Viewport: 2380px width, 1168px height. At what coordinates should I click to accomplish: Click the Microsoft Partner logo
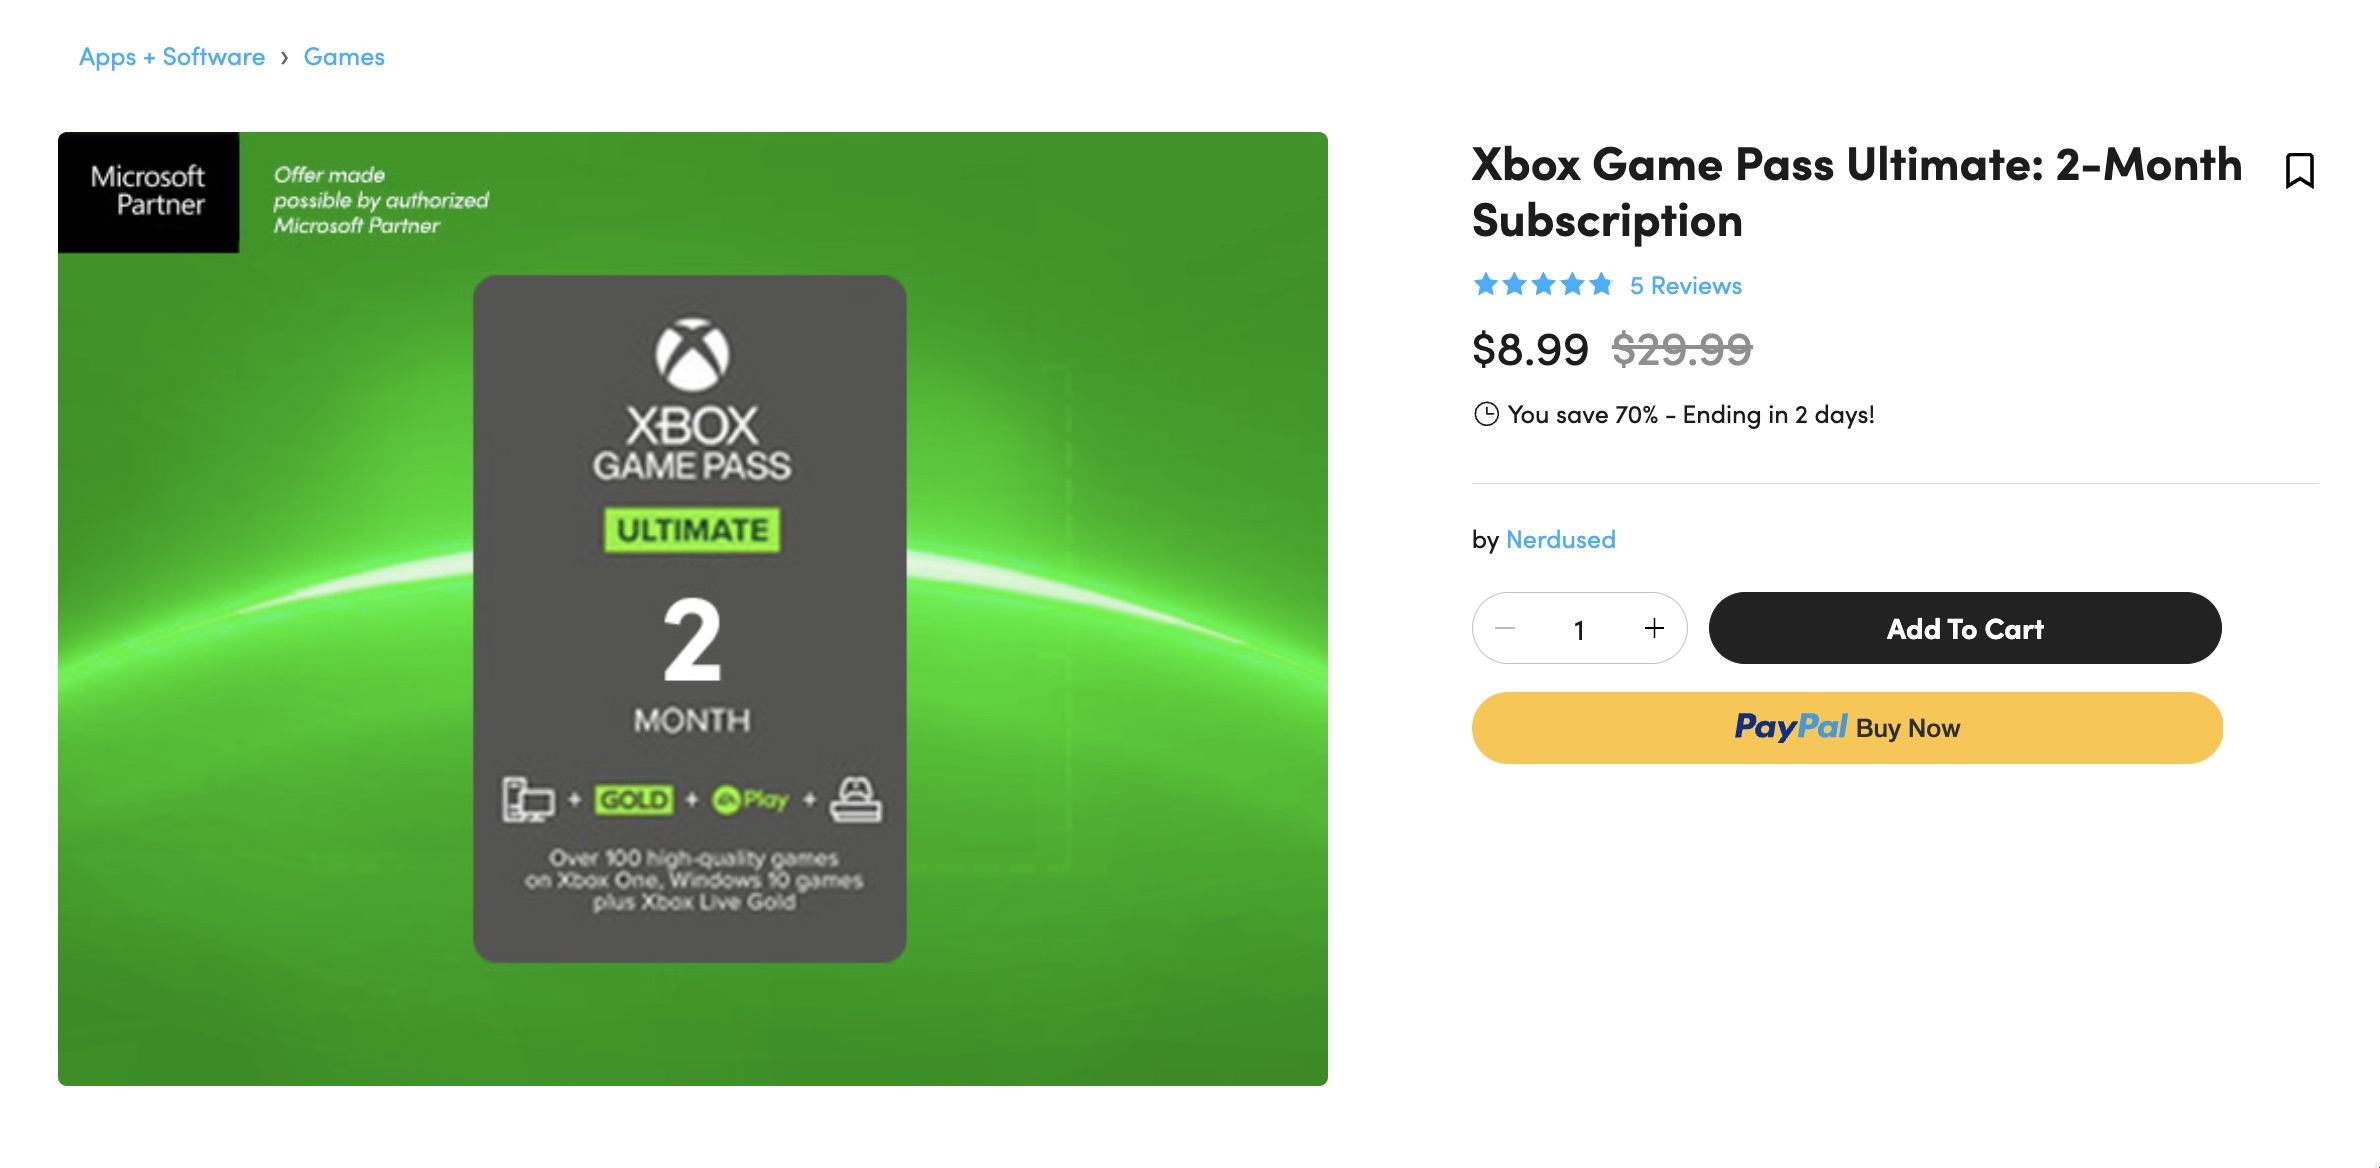(148, 191)
